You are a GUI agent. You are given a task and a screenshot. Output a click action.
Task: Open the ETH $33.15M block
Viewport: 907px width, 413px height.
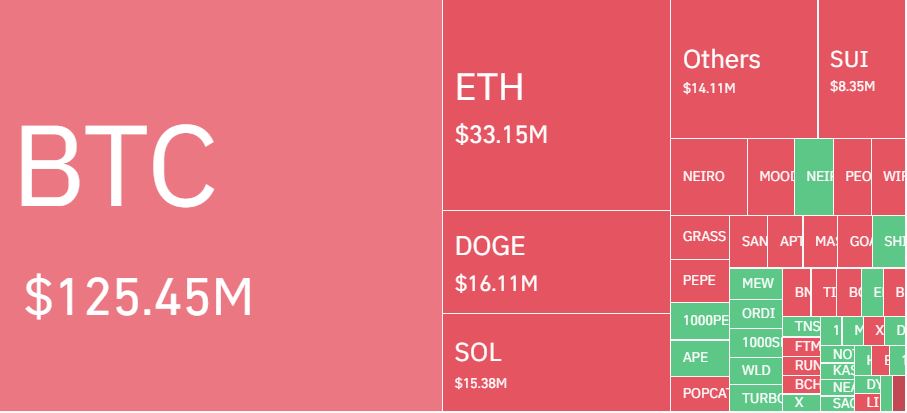[556, 105]
